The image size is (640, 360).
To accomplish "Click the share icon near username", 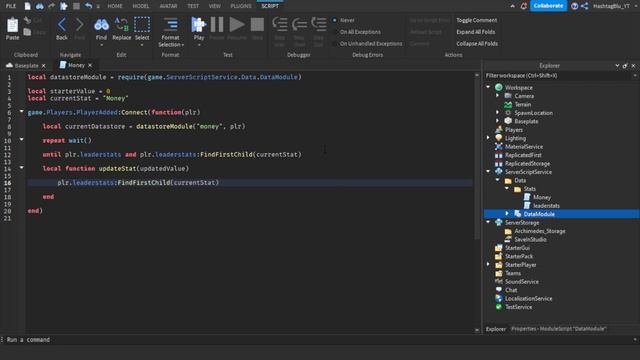I will click(x=584, y=6).
